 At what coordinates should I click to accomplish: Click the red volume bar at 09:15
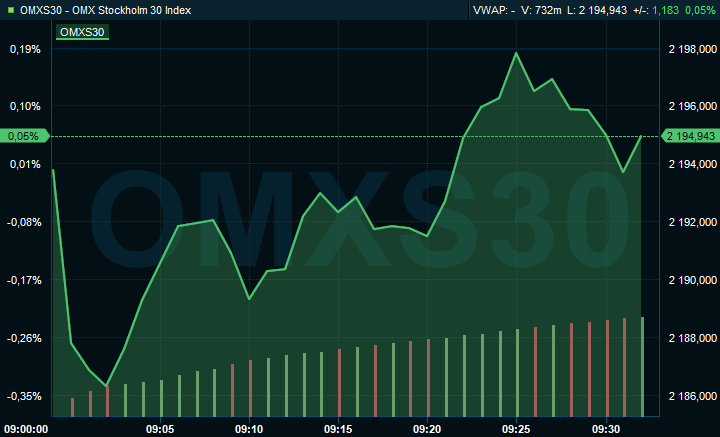point(339,383)
